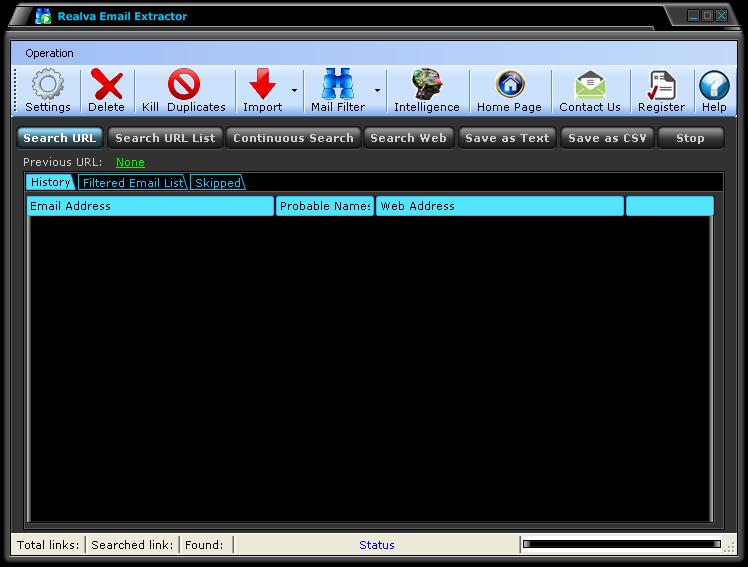Start a Continuous Search
Screen dimensions: 748x567
click(293, 138)
